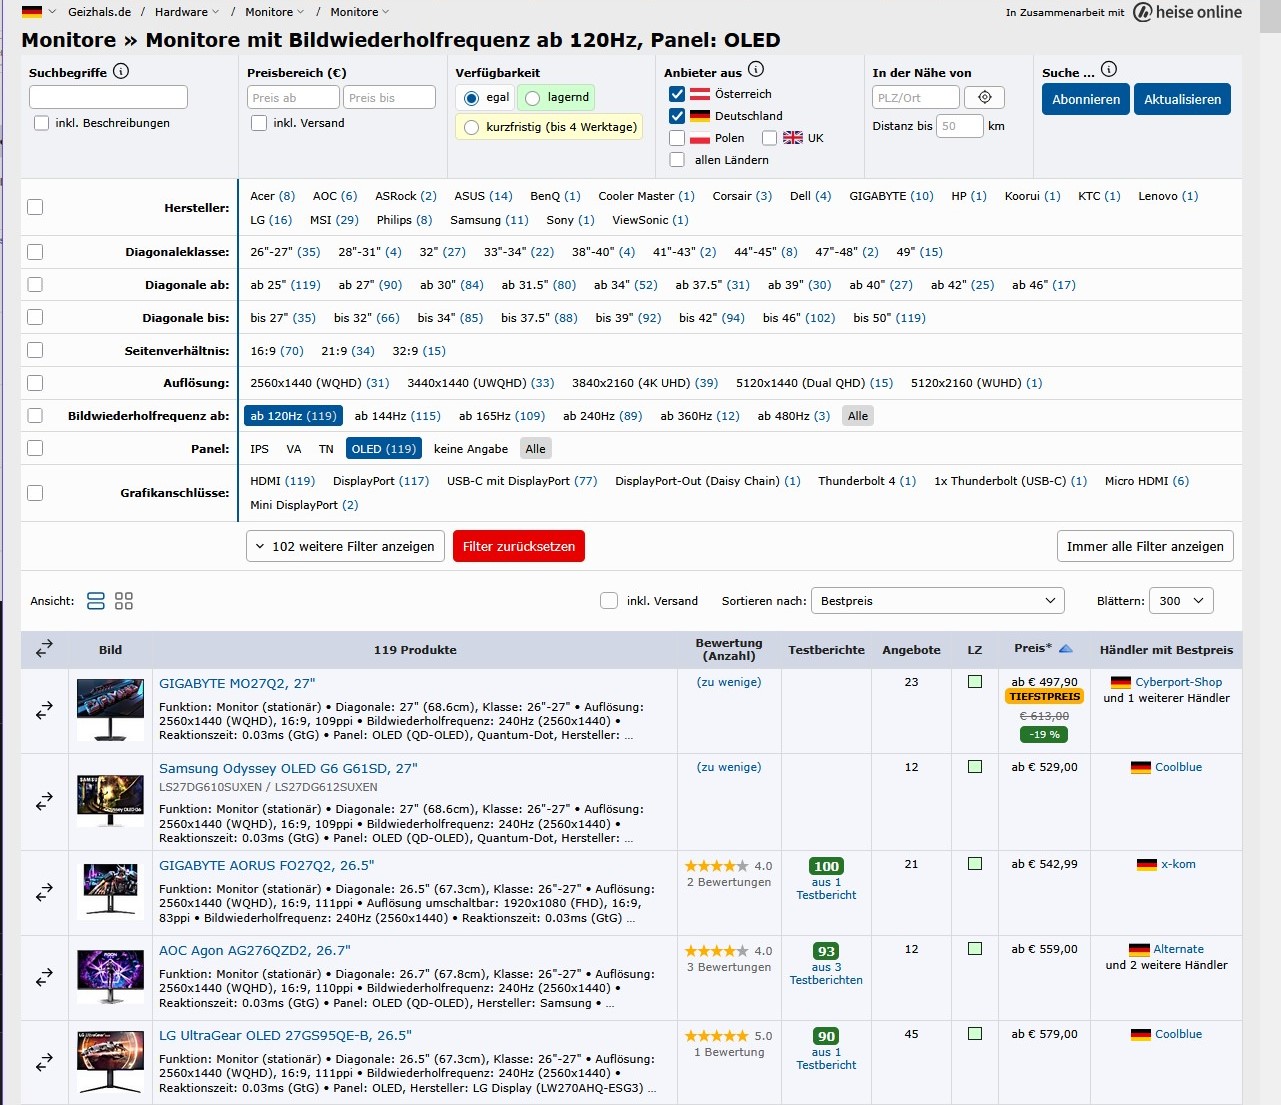Click availability indicator for GIGABYTE MO27Q2

click(x=975, y=682)
